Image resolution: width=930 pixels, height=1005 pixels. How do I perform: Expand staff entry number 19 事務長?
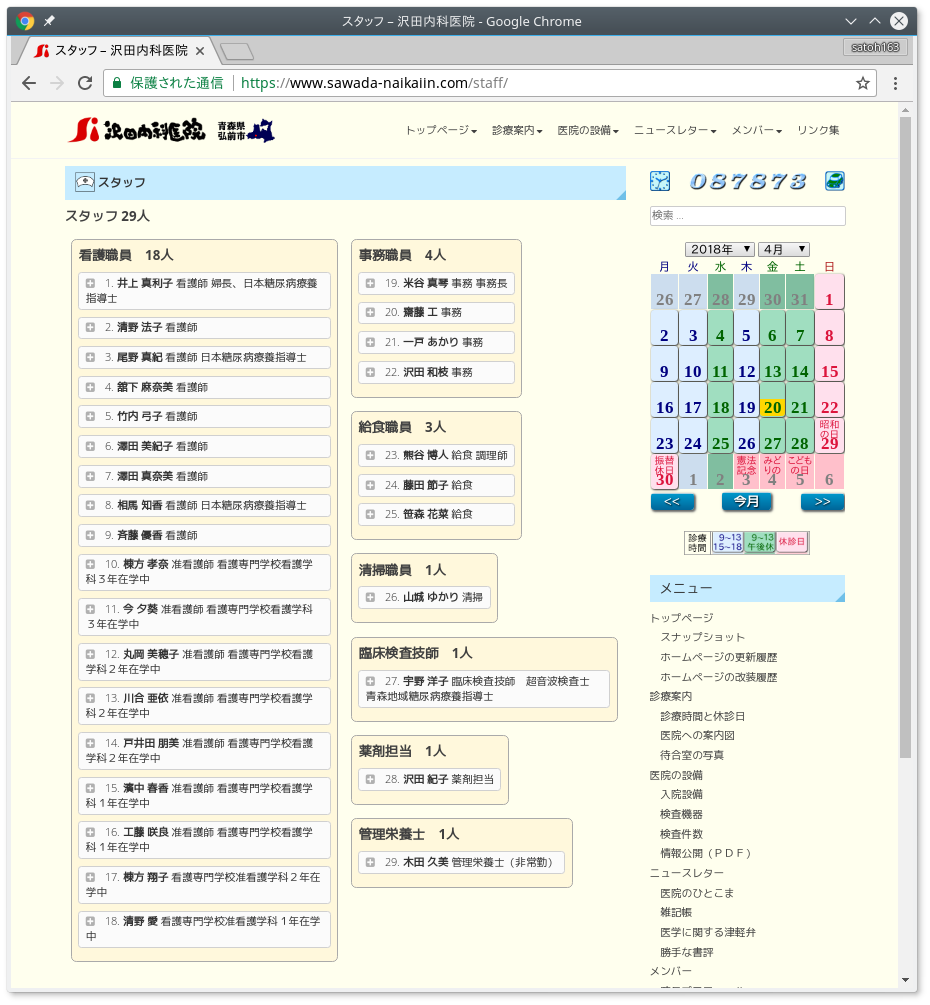tap(370, 283)
